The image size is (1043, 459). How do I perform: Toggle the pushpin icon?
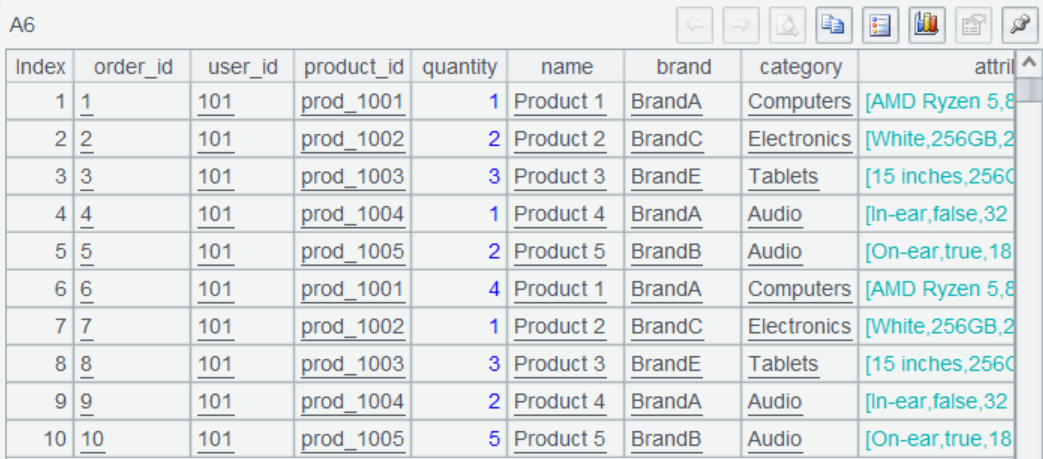tap(1019, 25)
